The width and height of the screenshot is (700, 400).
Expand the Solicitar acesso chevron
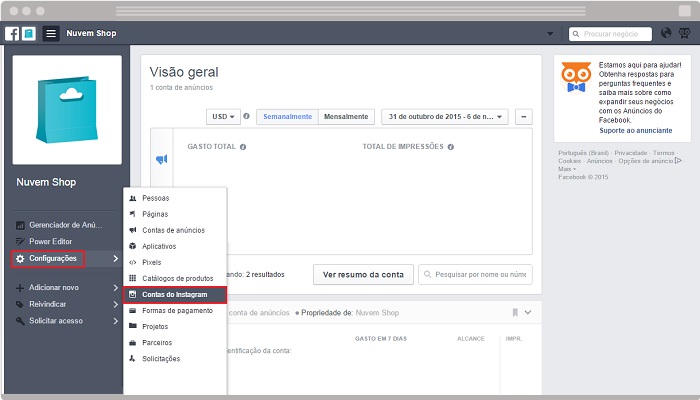(116, 321)
